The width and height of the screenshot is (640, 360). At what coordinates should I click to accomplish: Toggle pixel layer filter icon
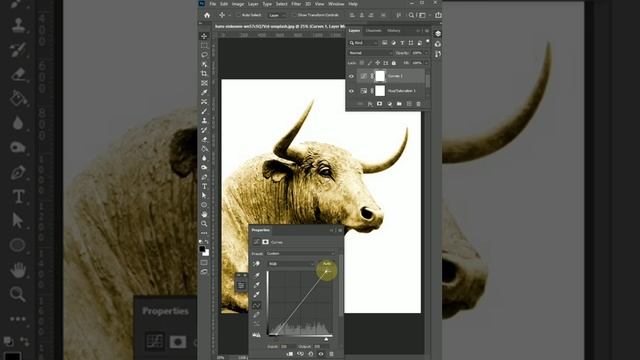[x=384, y=43]
